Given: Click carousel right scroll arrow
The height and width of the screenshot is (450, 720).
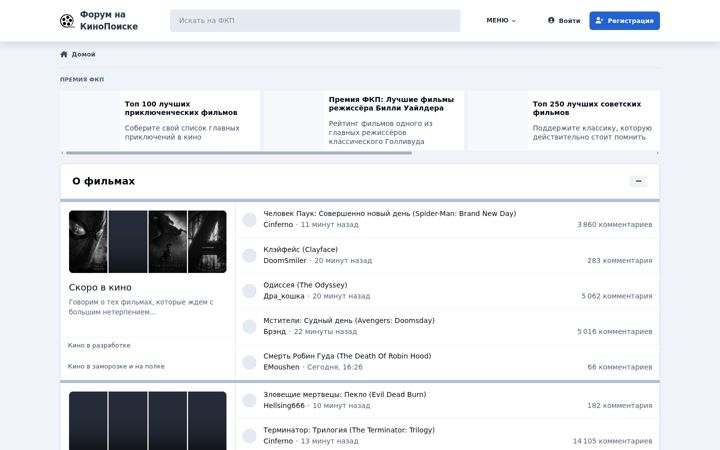Looking at the screenshot, I should [x=658, y=153].
